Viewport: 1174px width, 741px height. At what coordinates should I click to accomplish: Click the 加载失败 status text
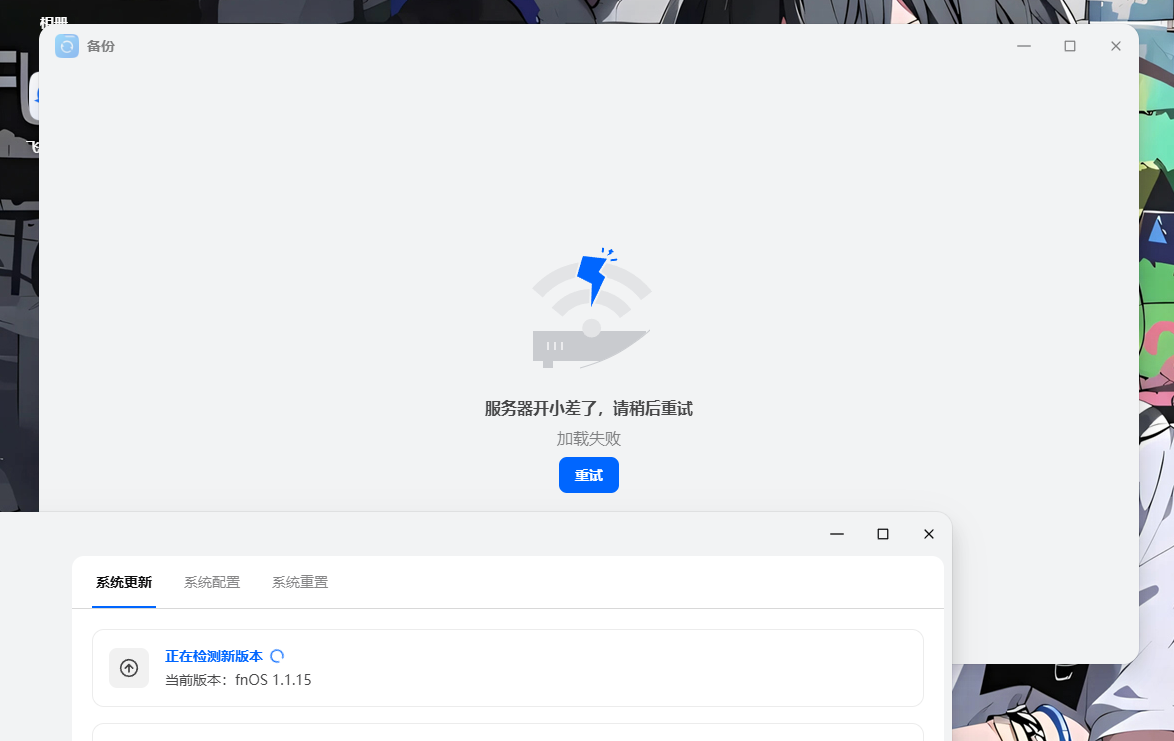[589, 438]
